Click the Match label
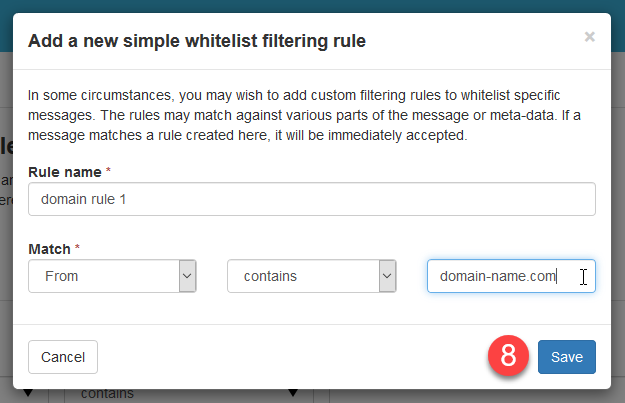The width and height of the screenshot is (625, 403). tap(49, 247)
